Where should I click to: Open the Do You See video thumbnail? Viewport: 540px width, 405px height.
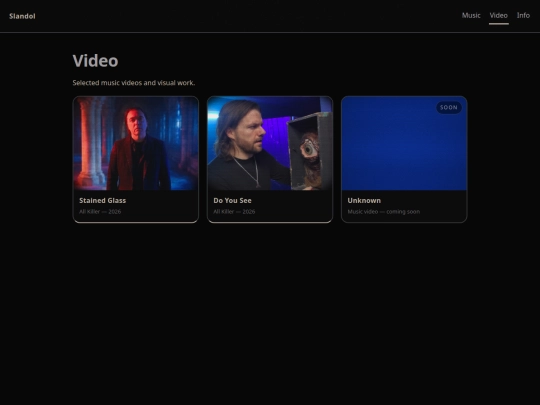270,143
